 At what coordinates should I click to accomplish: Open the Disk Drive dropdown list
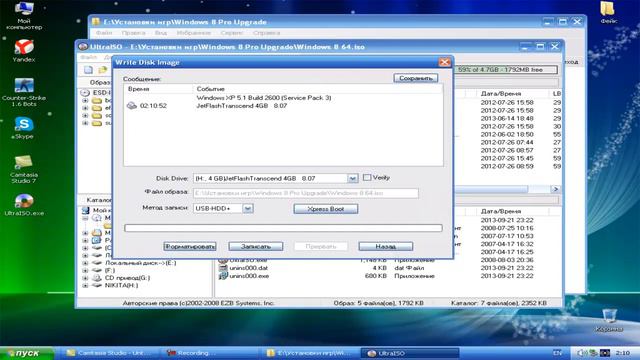pos(352,178)
